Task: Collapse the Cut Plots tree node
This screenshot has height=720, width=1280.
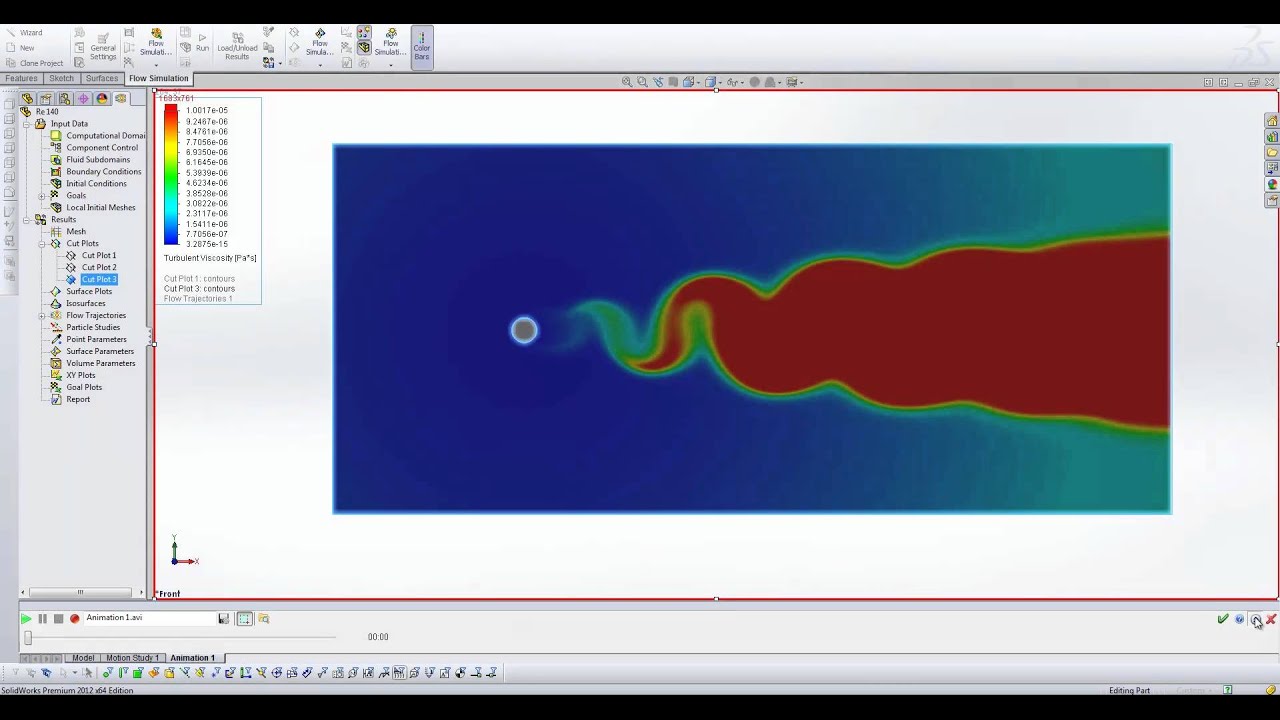Action: click(42, 244)
